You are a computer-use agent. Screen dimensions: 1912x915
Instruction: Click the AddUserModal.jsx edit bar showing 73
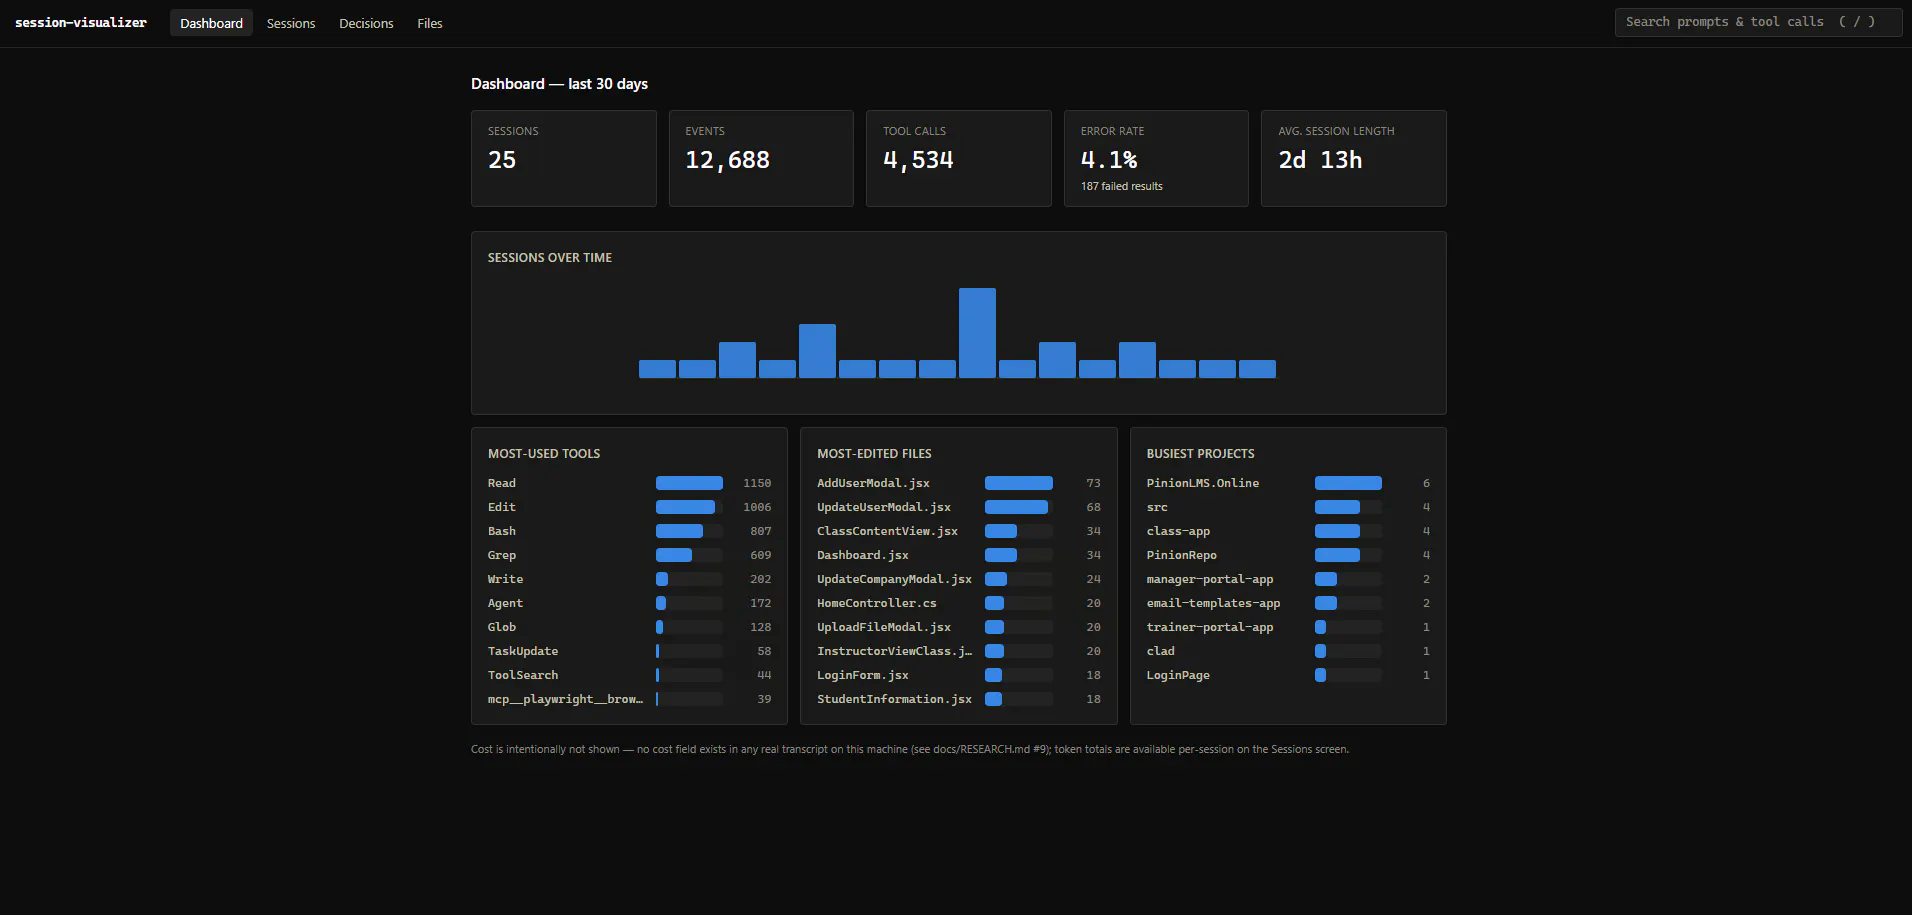click(x=1018, y=483)
